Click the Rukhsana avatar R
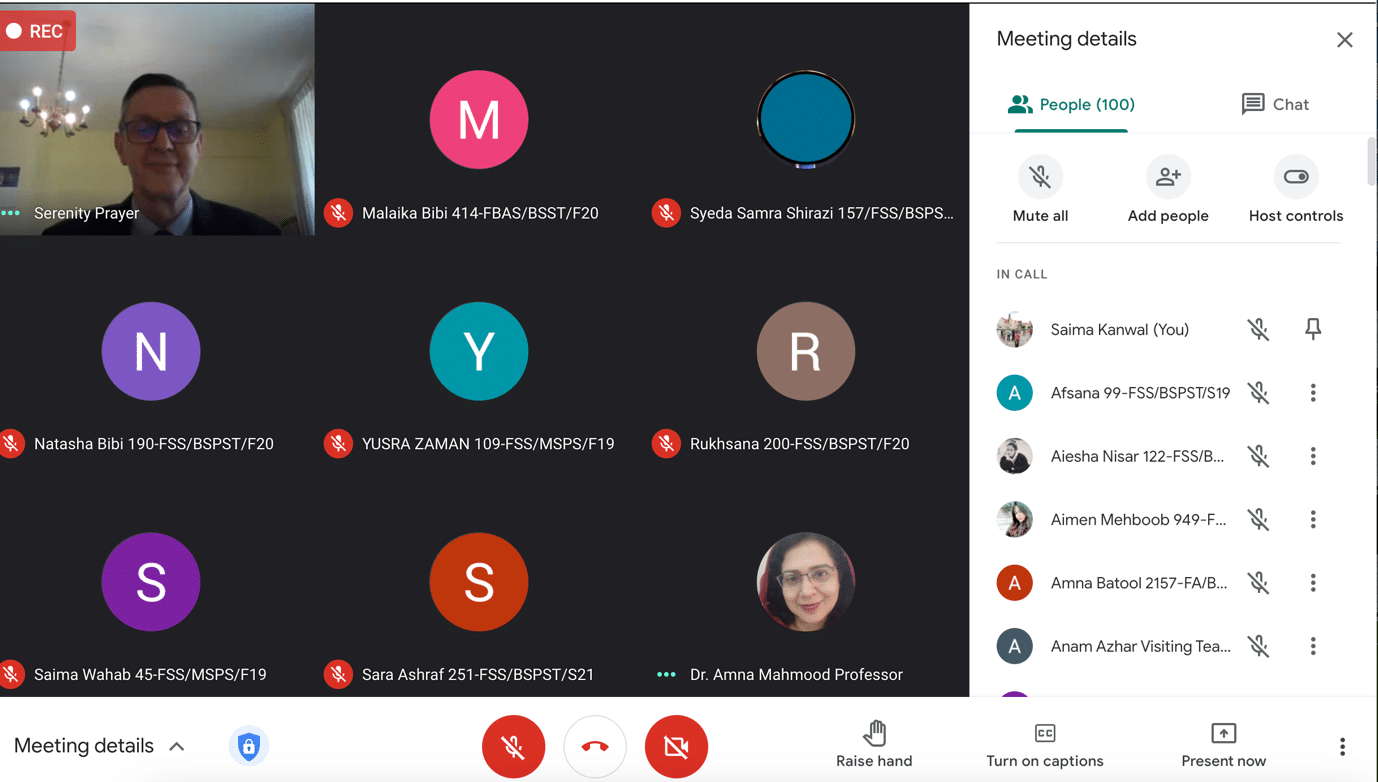This screenshot has width=1378, height=782. click(806, 351)
